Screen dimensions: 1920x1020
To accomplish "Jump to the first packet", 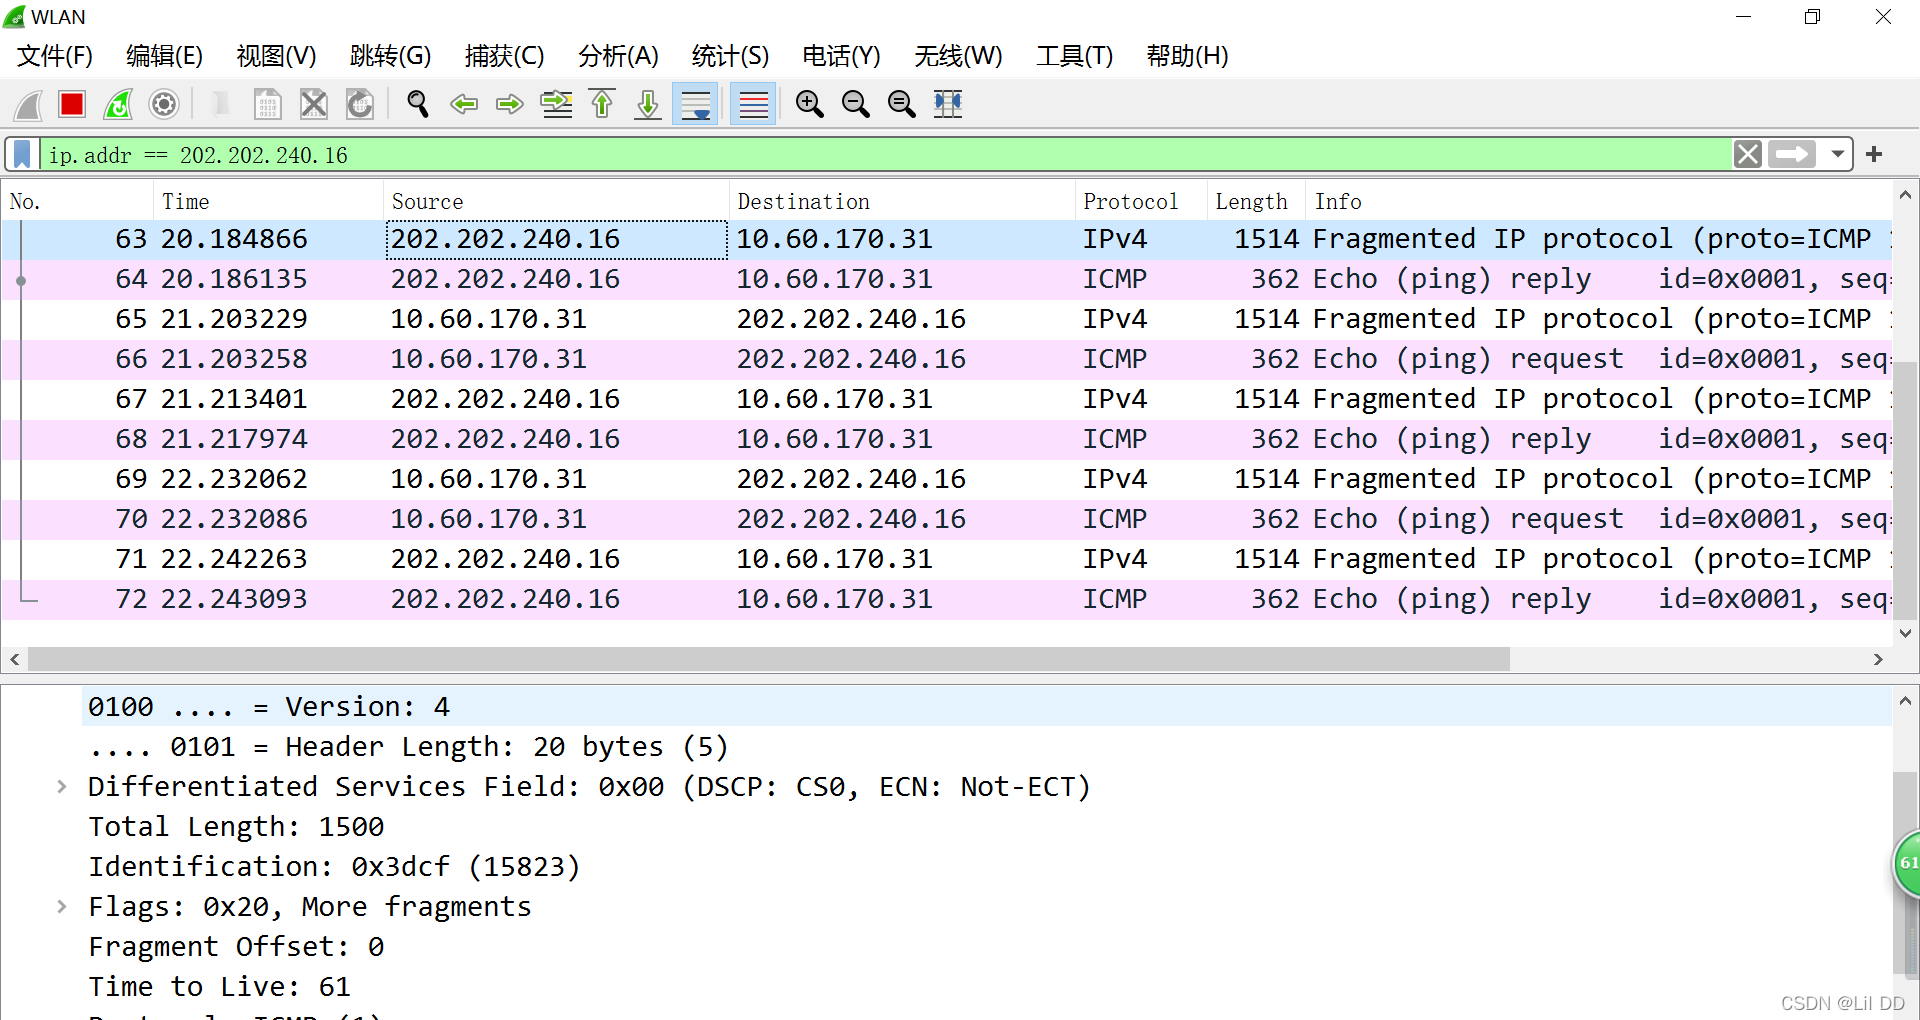I will click(602, 104).
